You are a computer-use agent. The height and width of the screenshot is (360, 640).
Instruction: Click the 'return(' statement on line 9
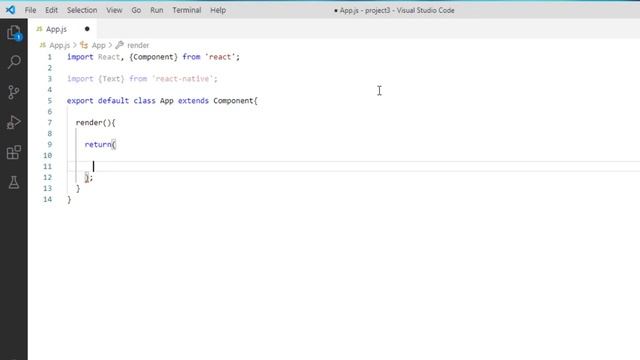tap(100, 144)
